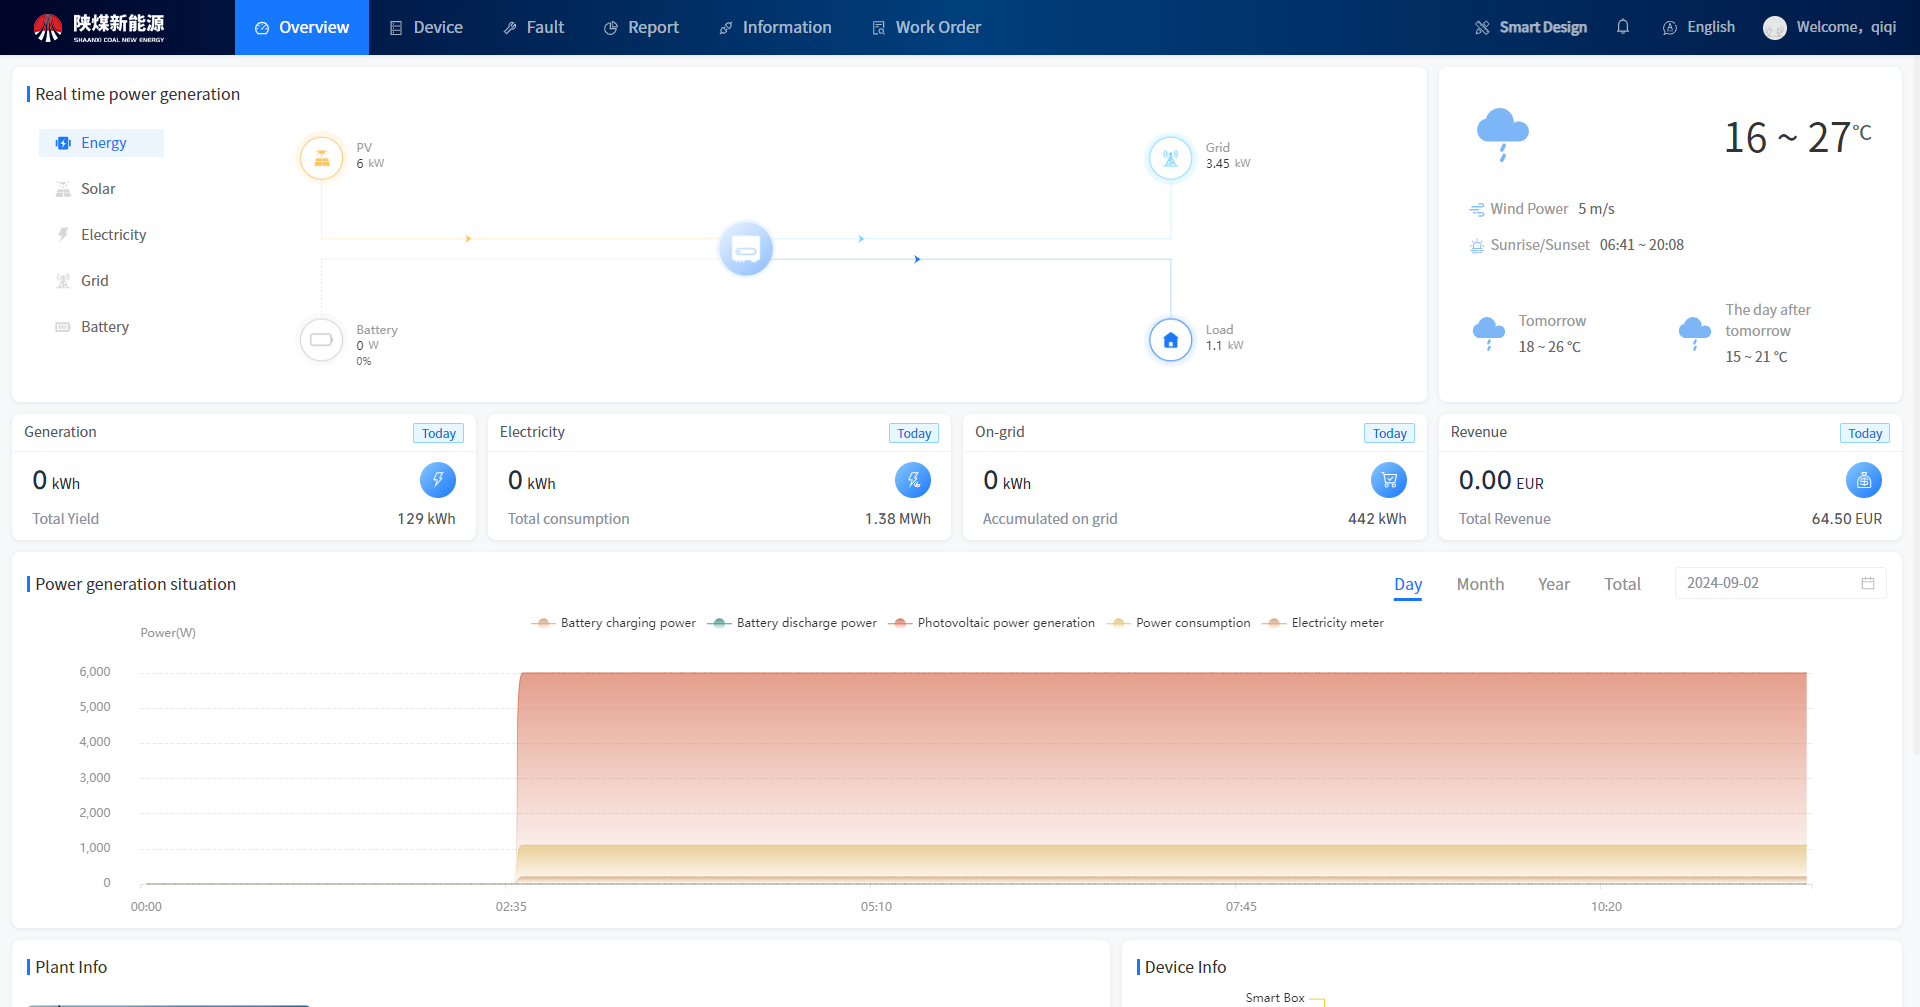1920x1007 pixels.
Task: Select the Month chart tab
Action: tap(1480, 584)
